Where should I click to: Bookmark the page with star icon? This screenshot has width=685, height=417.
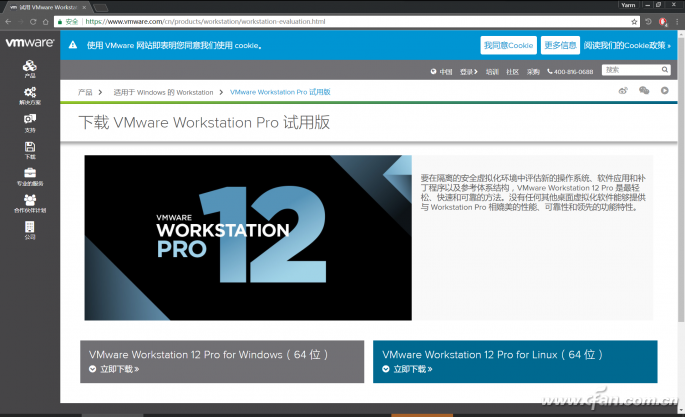coord(634,21)
